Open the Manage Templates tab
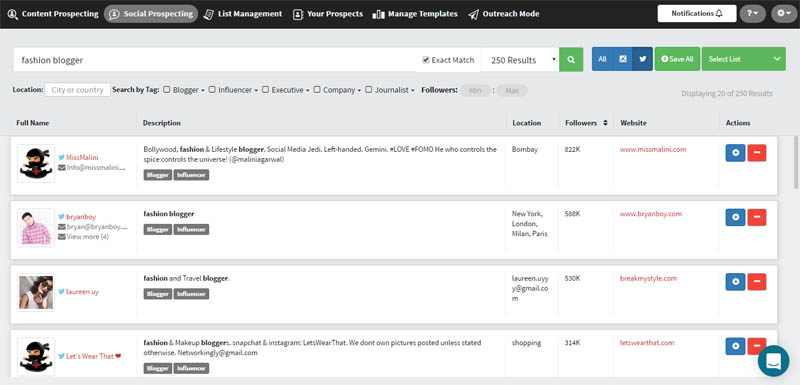The image size is (800, 385). [415, 14]
